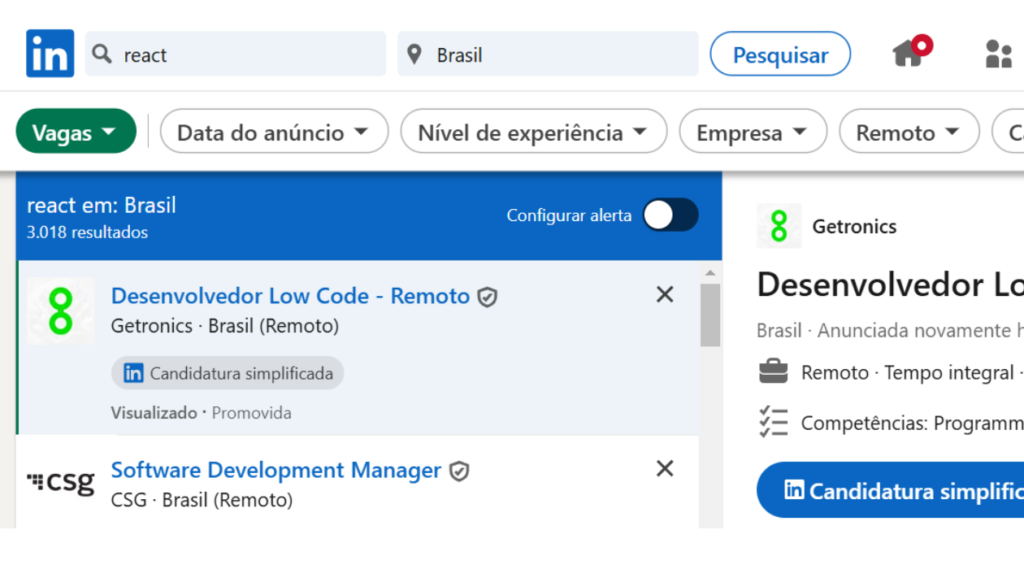Open the Data do anúncio filter
Image resolution: width=1024 pixels, height=569 pixels.
pyautogui.click(x=273, y=132)
